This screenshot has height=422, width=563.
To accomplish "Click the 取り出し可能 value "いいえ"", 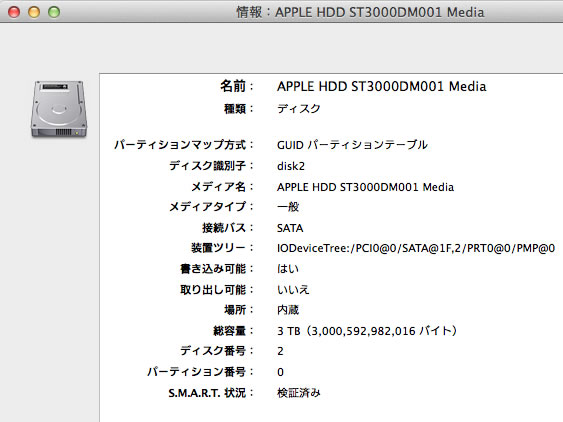I will point(293,289).
